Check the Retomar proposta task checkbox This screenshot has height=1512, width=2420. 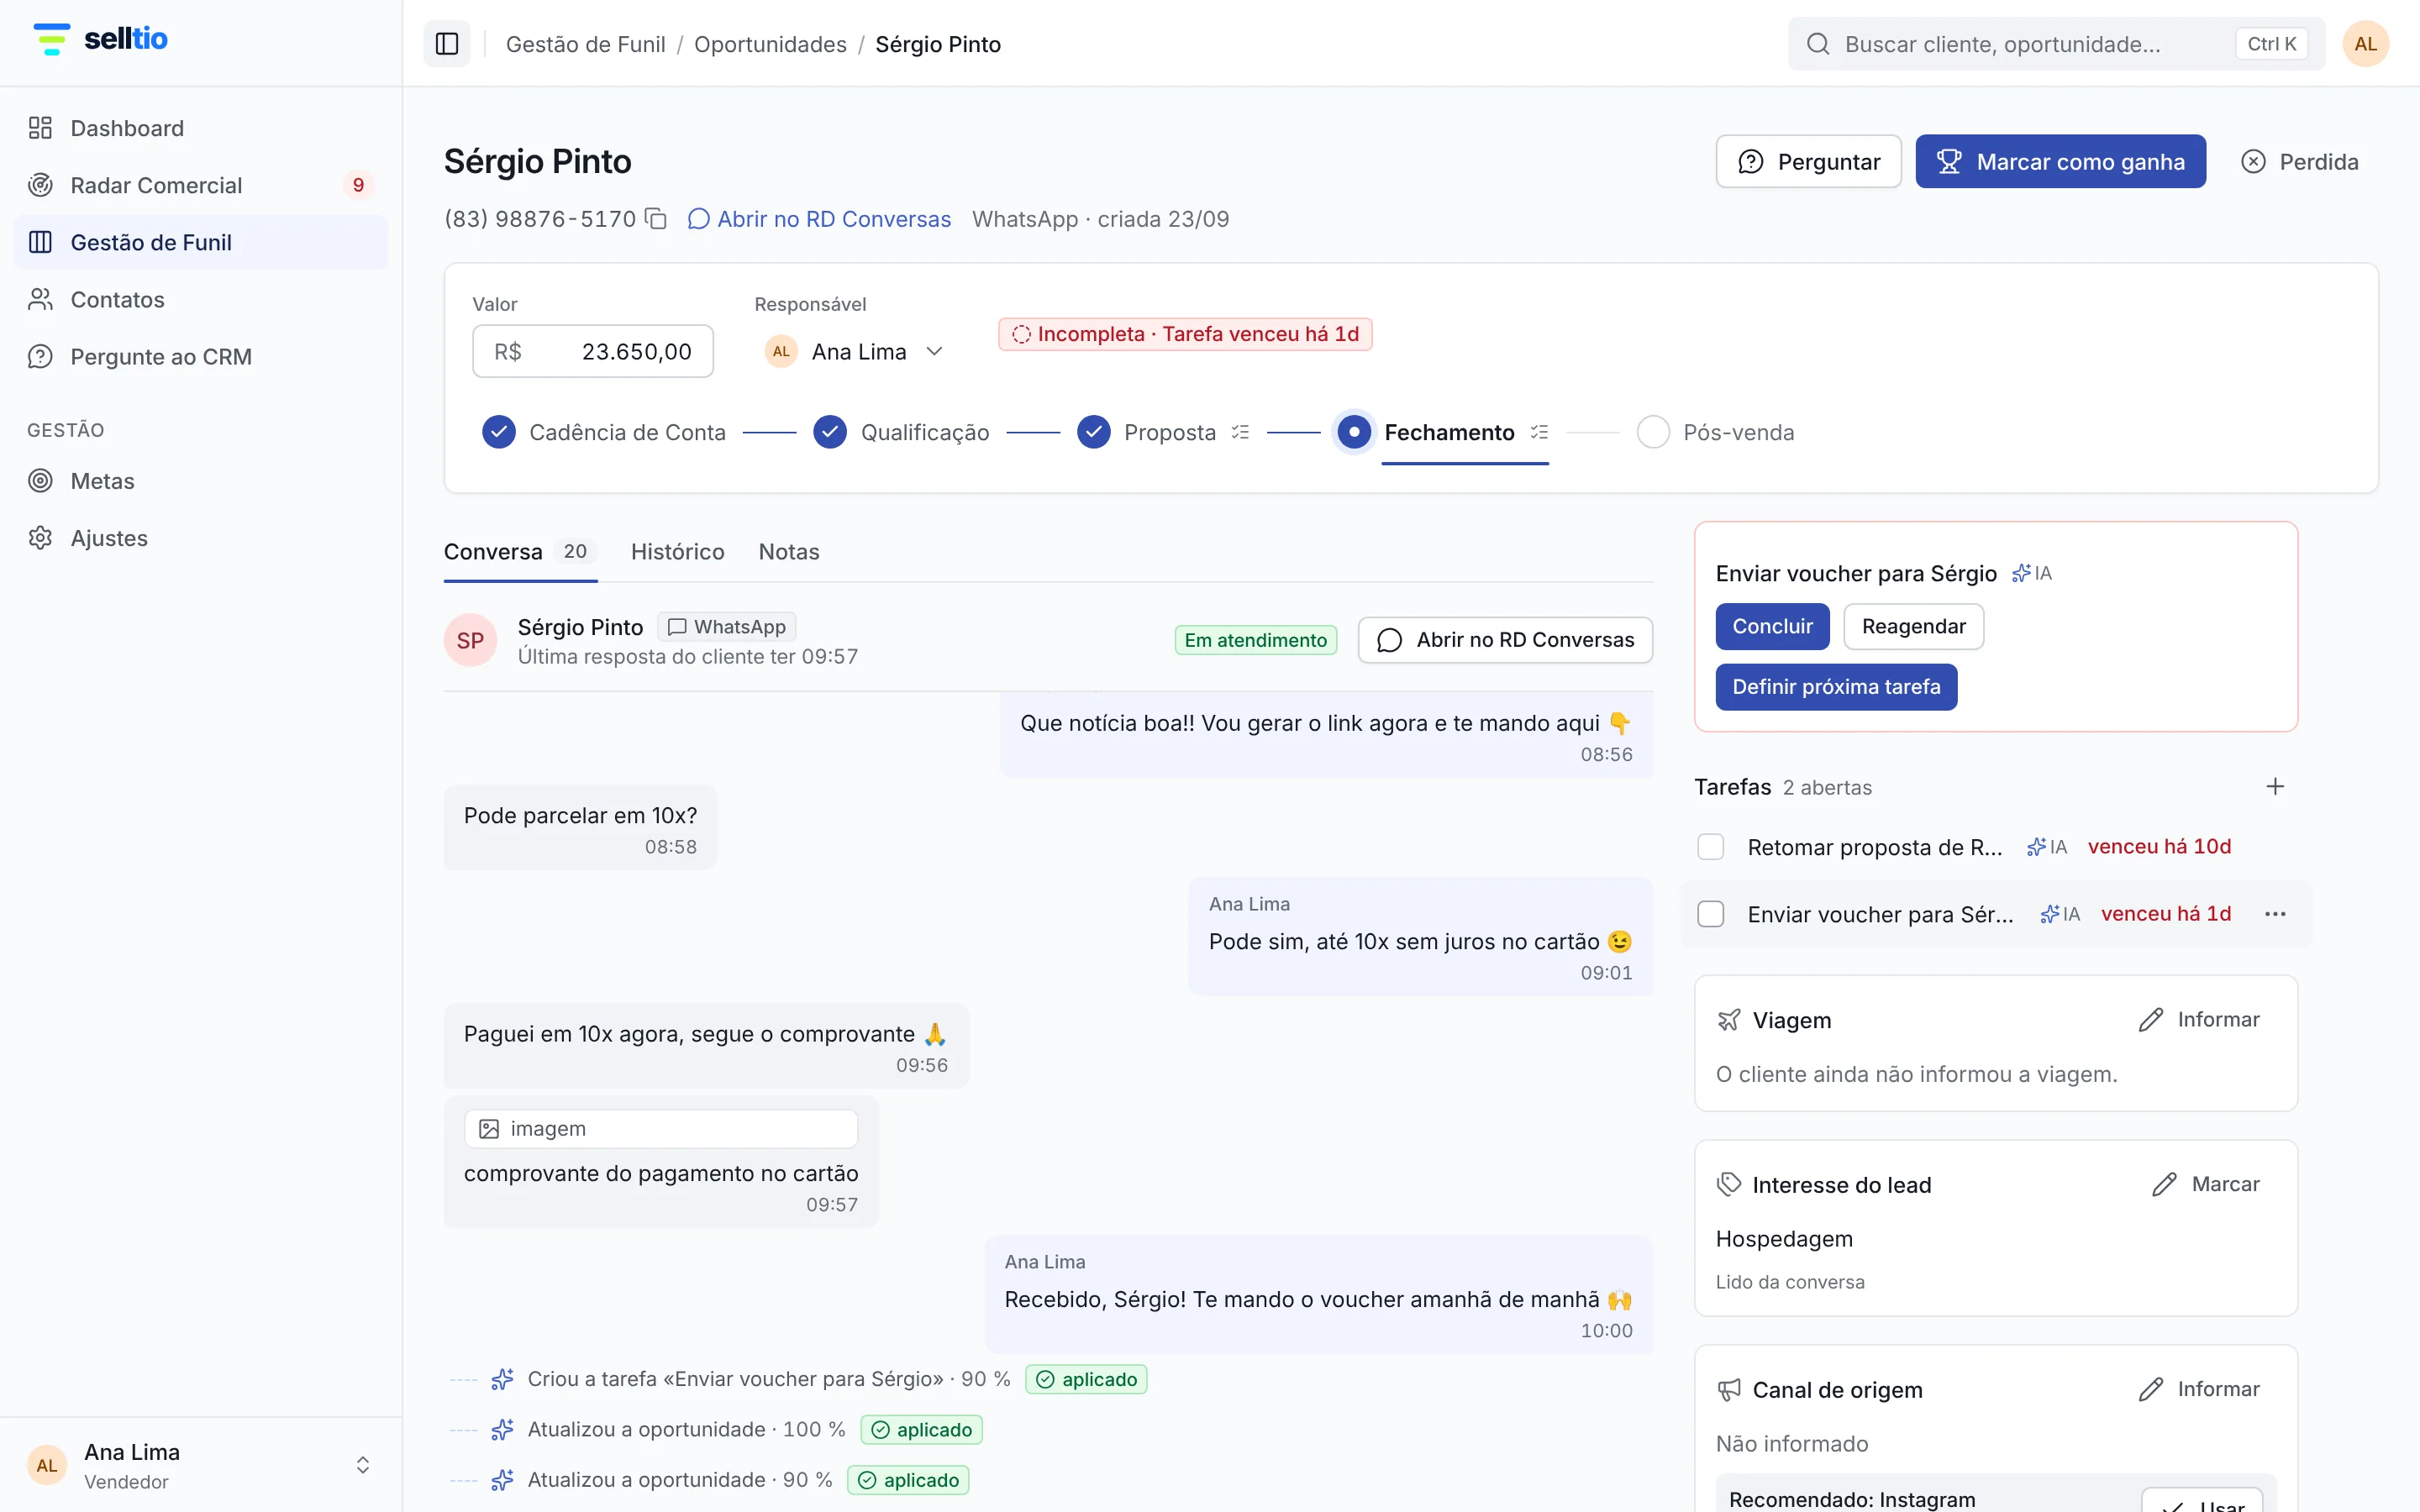(1711, 847)
